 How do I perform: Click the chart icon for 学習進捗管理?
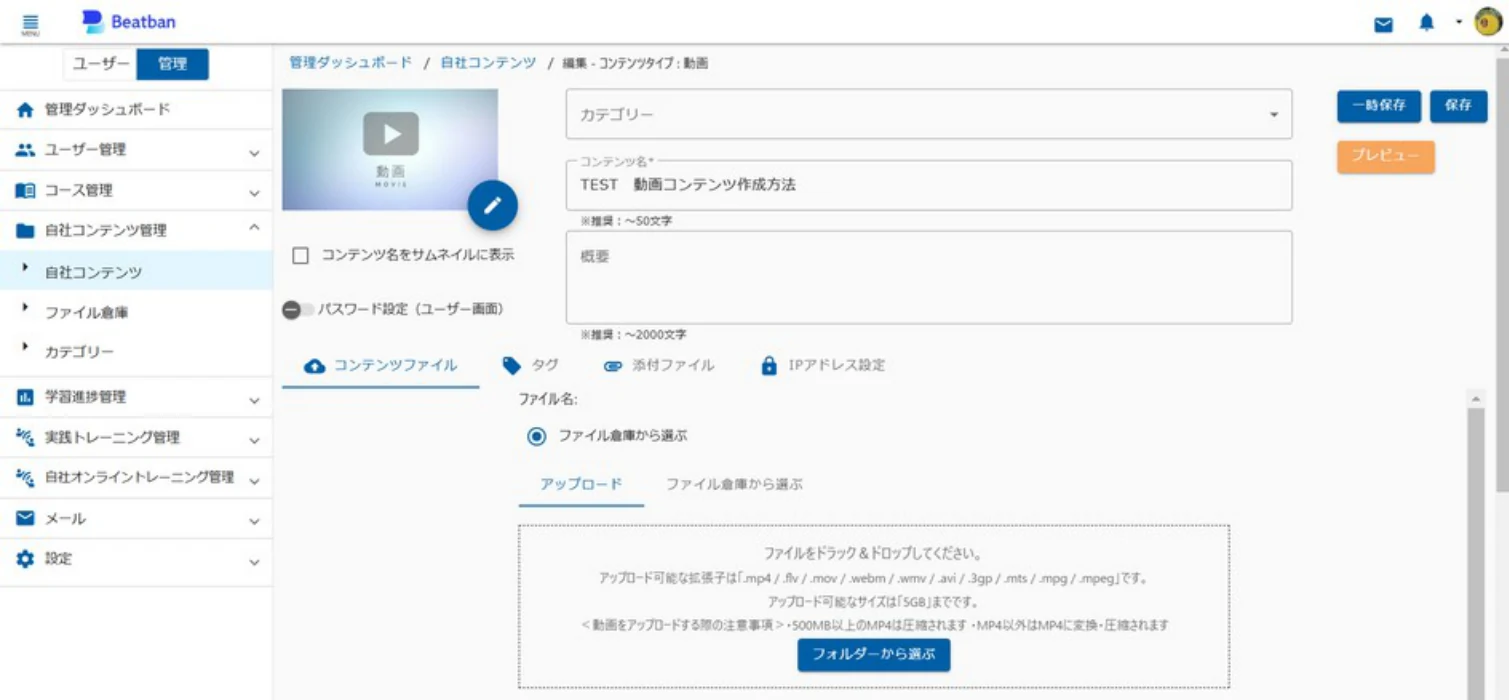25,397
